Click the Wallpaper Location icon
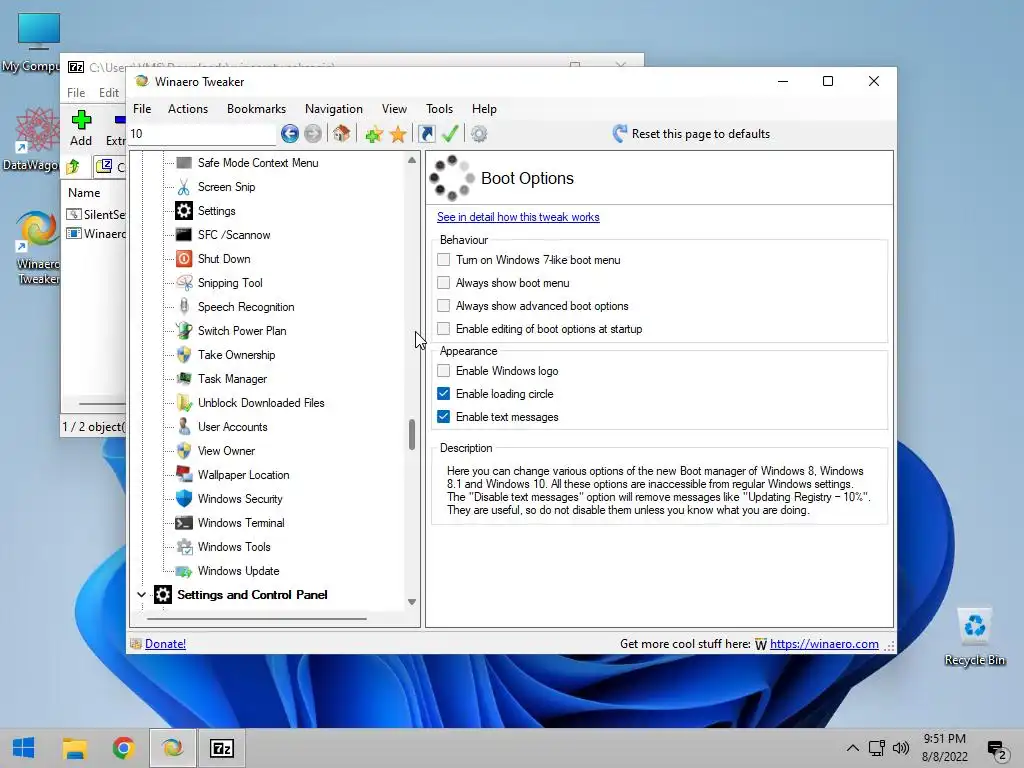The height and width of the screenshot is (768, 1024). click(184, 475)
